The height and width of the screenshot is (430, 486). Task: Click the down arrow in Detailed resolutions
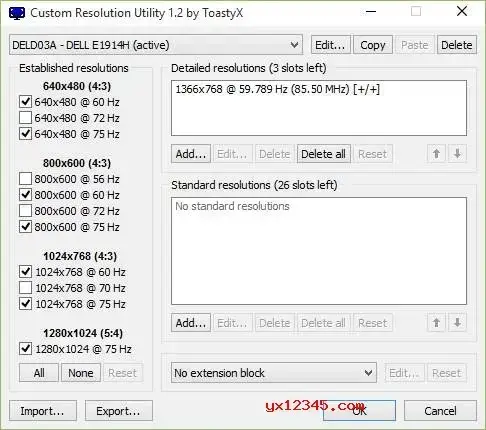(457, 154)
